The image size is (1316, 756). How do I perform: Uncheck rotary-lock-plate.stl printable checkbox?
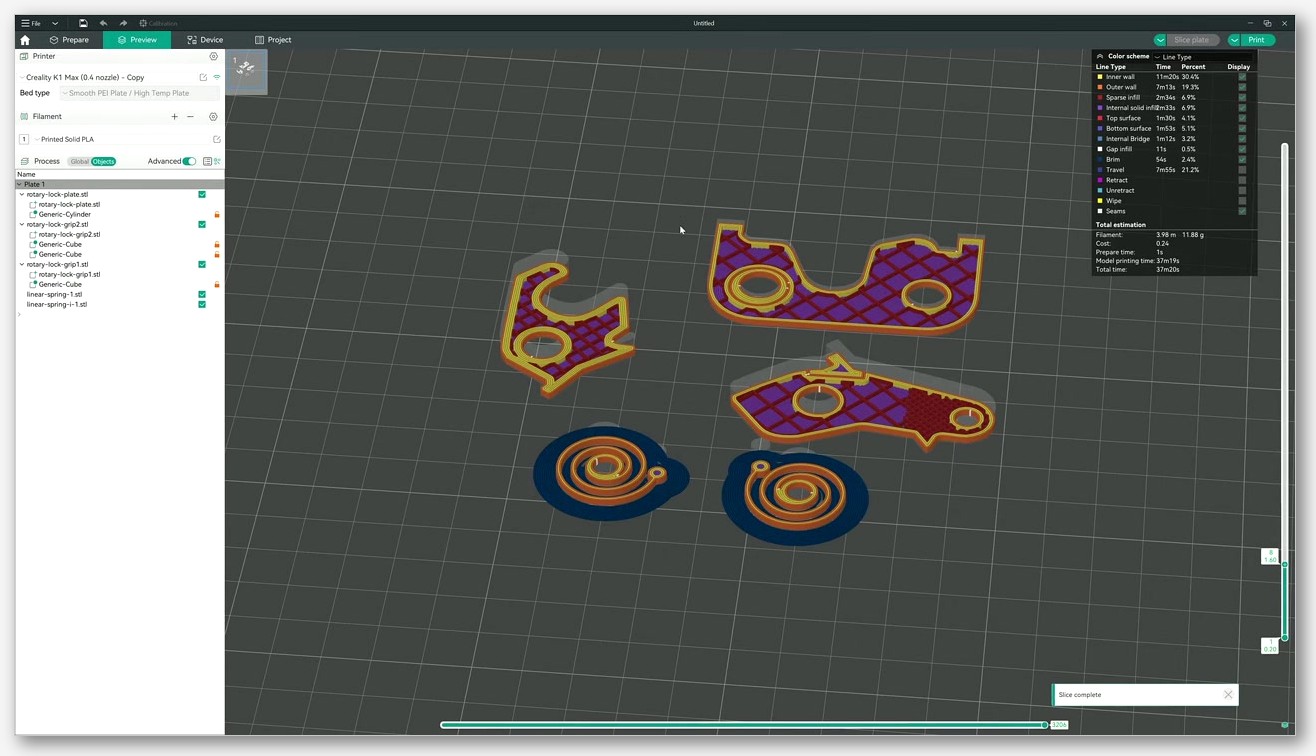(x=202, y=194)
